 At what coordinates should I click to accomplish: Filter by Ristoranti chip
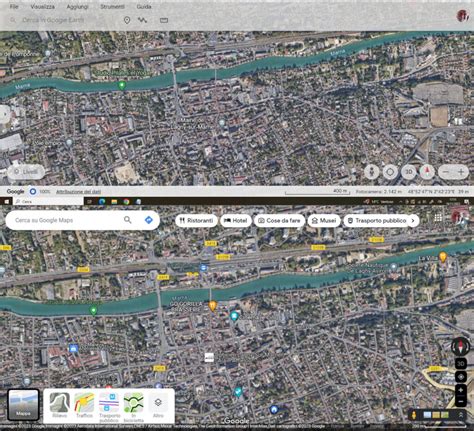click(196, 221)
